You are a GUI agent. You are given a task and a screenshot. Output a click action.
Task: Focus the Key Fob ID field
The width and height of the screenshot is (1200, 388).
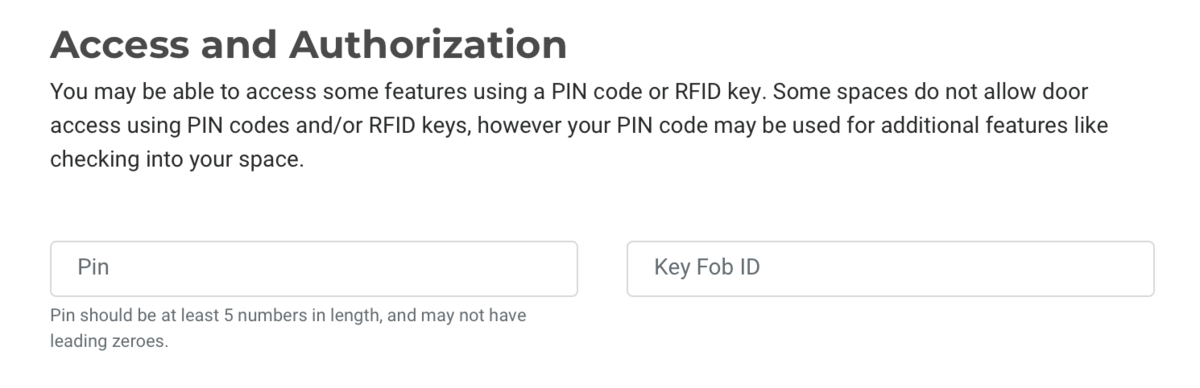pos(890,268)
